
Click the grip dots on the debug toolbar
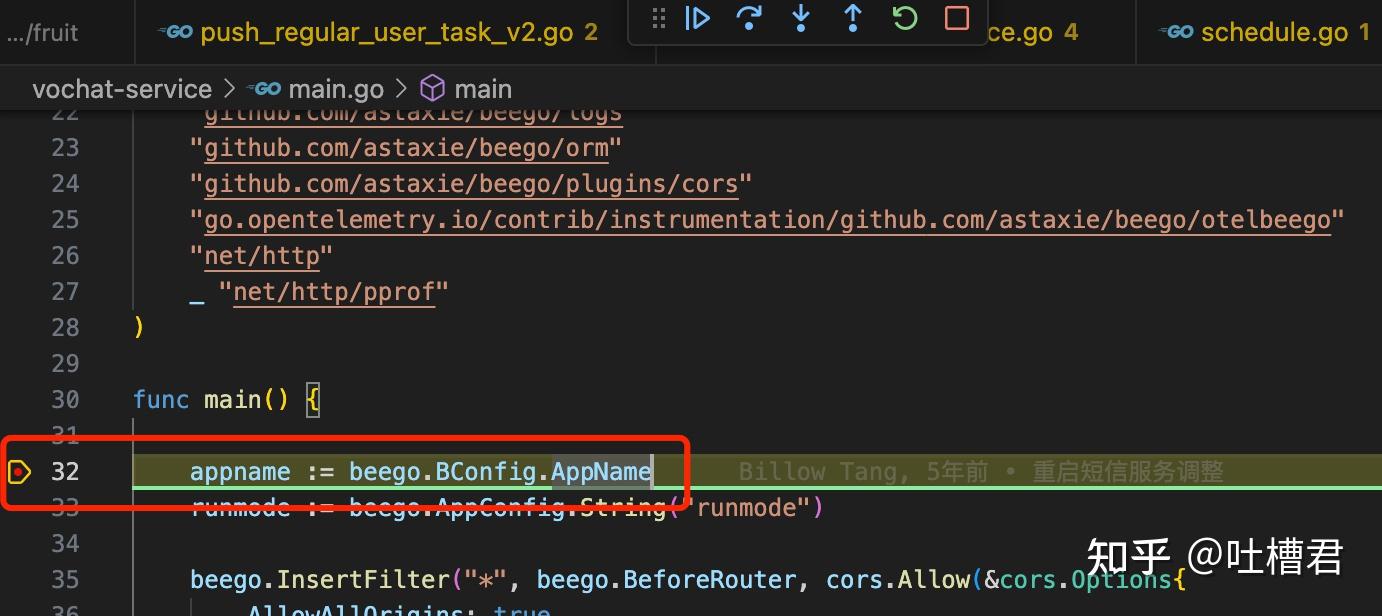[658, 18]
